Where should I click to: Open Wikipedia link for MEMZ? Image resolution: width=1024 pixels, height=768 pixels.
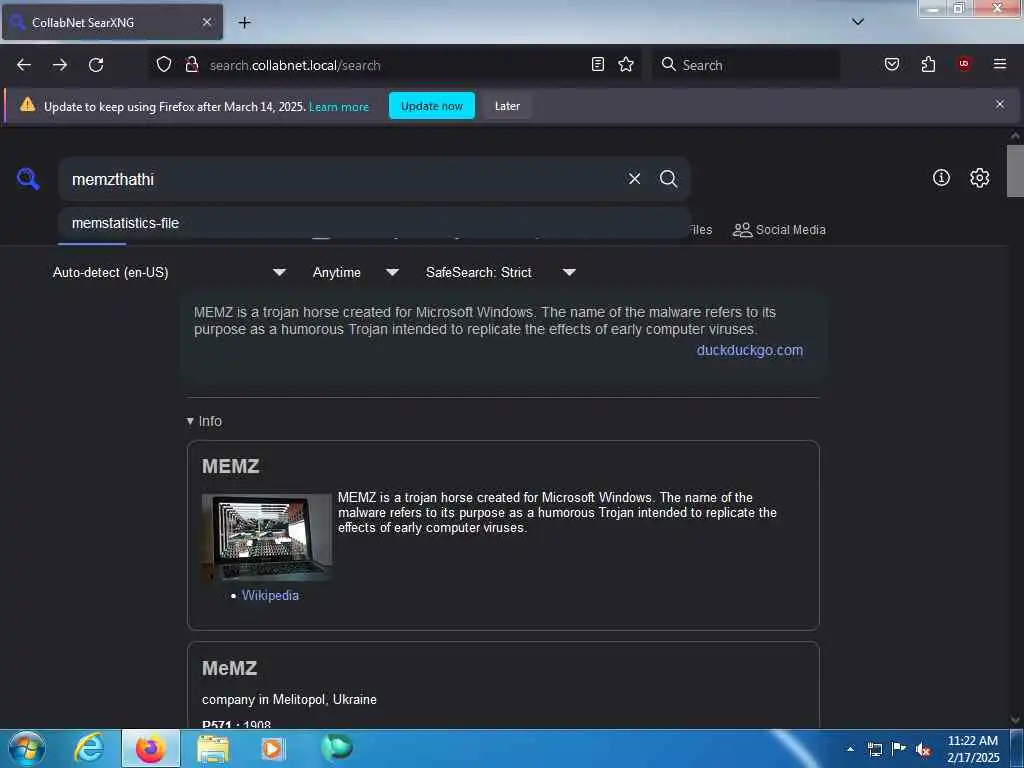(x=270, y=596)
